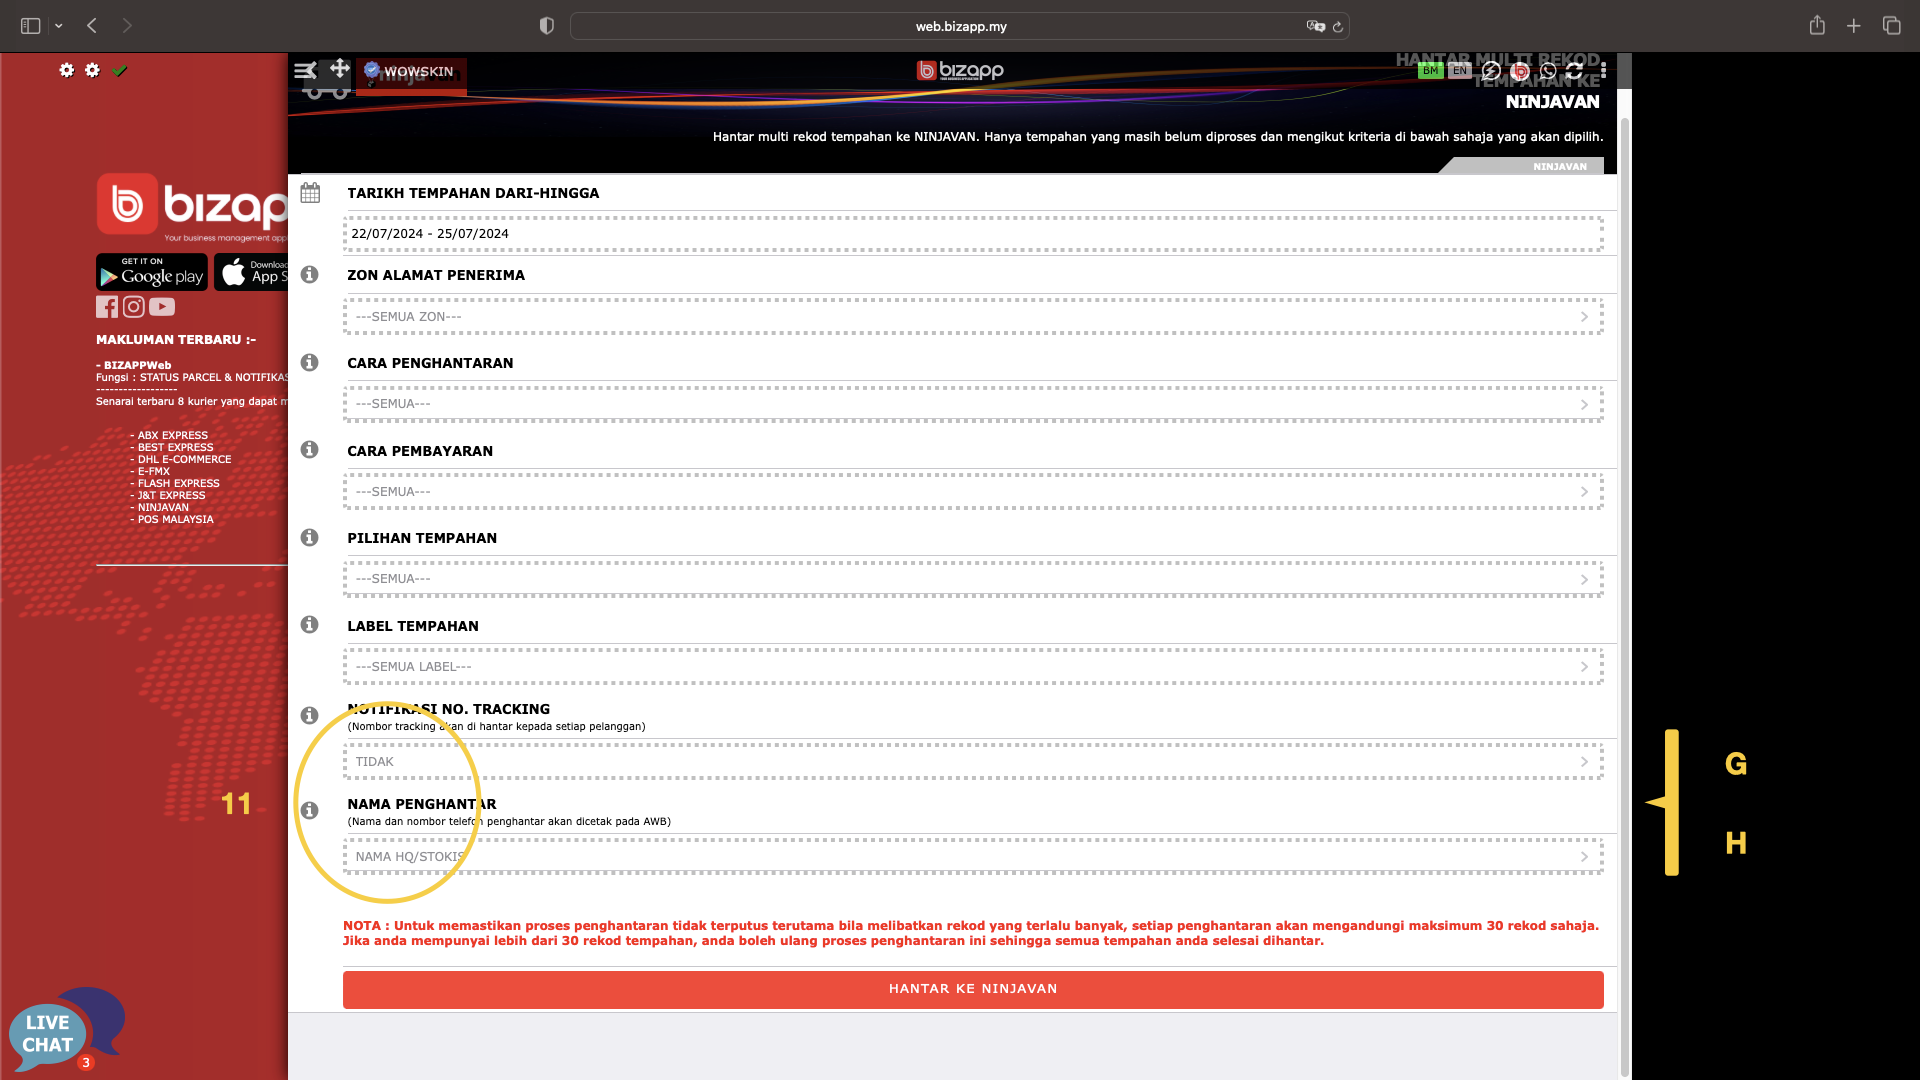Viewport: 1920px width, 1080px height.
Task: Reload page using Safari reload icon
Action: (1338, 27)
